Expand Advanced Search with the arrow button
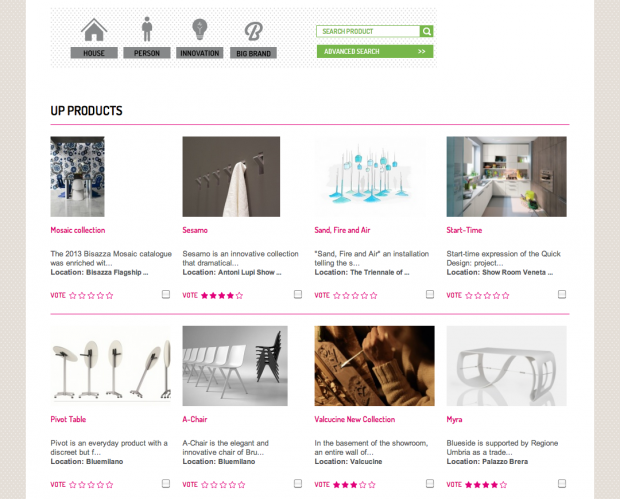 pyautogui.click(x=422, y=51)
